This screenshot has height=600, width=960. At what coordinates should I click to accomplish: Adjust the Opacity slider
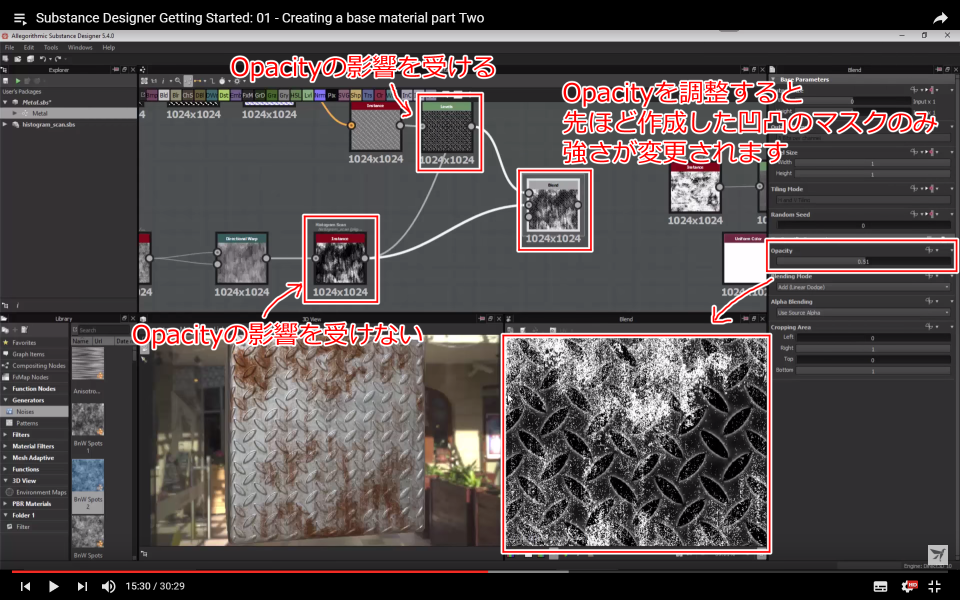click(x=863, y=261)
